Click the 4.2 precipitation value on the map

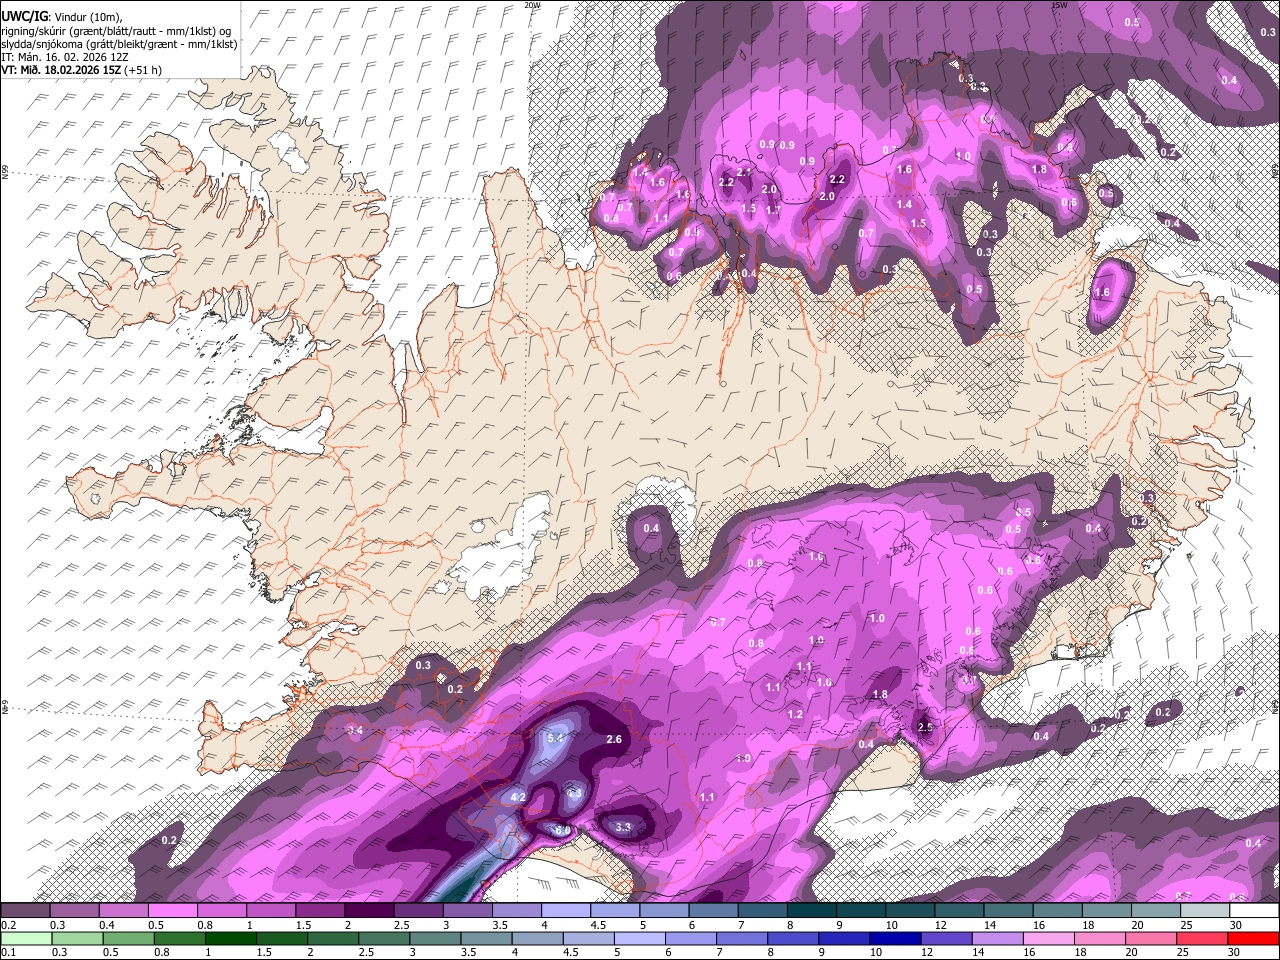518,797
